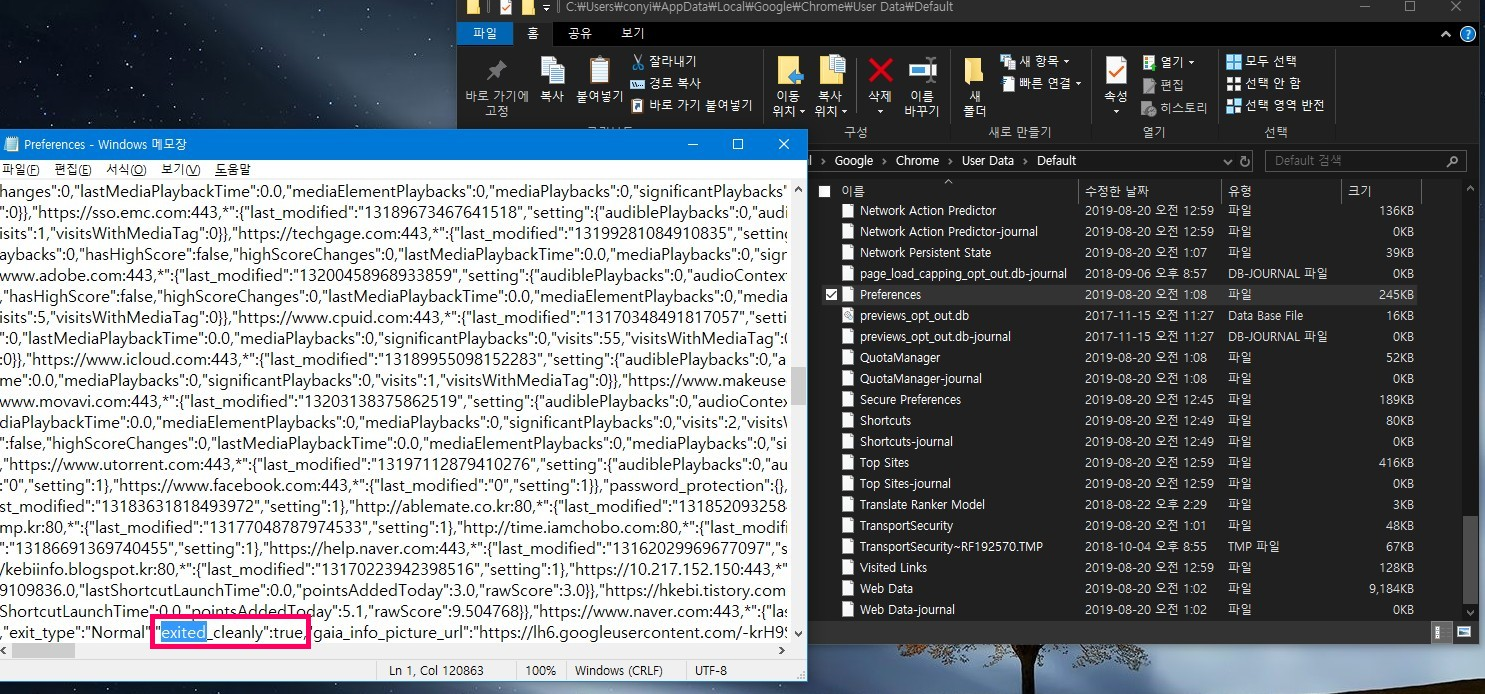
Task: Open Notepad 파일(F) menu
Action: point(20,169)
